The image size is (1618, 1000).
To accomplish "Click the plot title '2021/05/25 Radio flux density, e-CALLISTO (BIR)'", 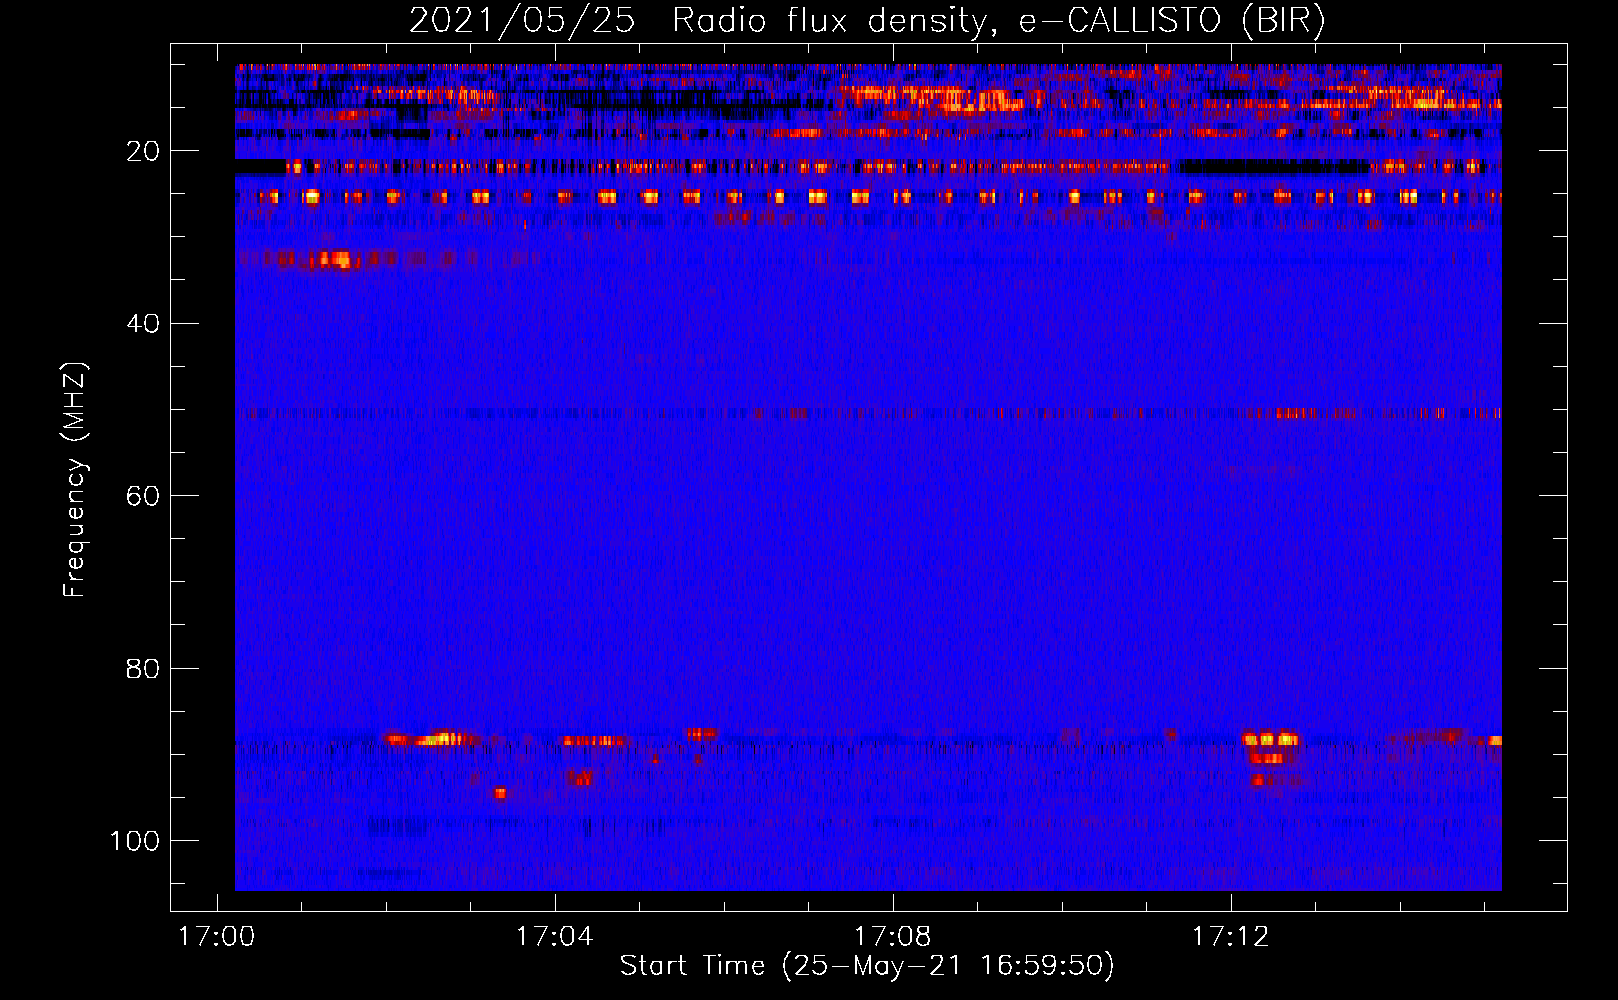I will click(x=867, y=20).
